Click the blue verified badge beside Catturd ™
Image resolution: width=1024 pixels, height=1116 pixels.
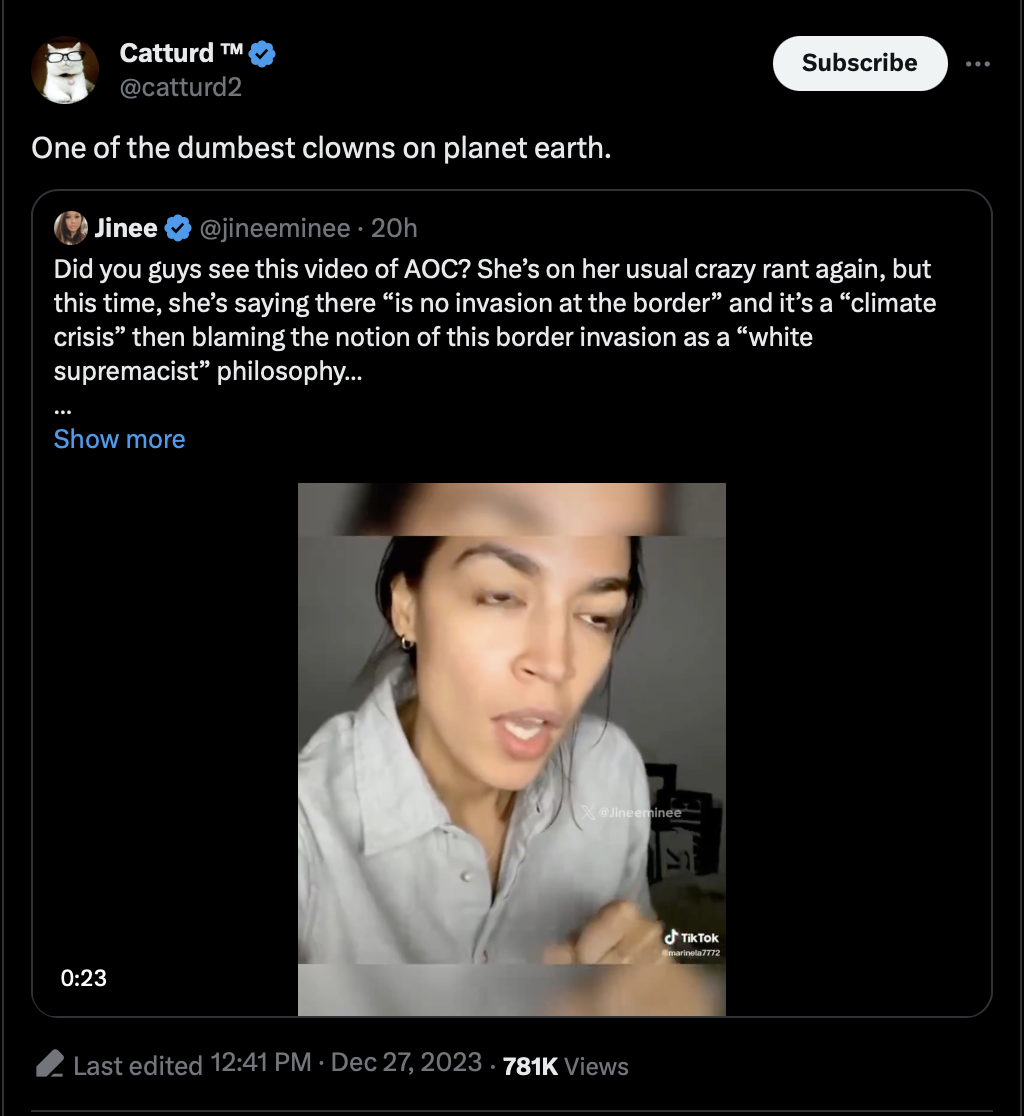pyautogui.click(x=262, y=54)
